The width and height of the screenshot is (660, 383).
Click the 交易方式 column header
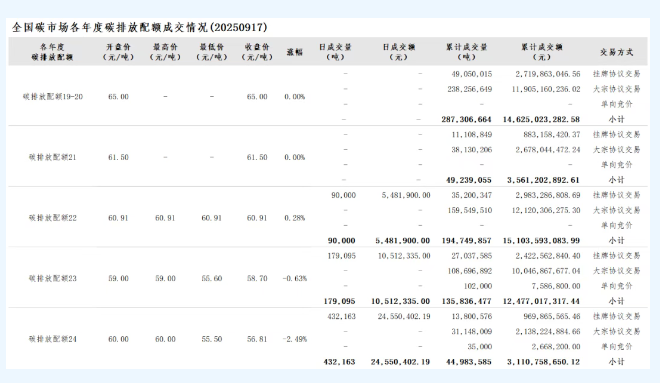point(617,52)
